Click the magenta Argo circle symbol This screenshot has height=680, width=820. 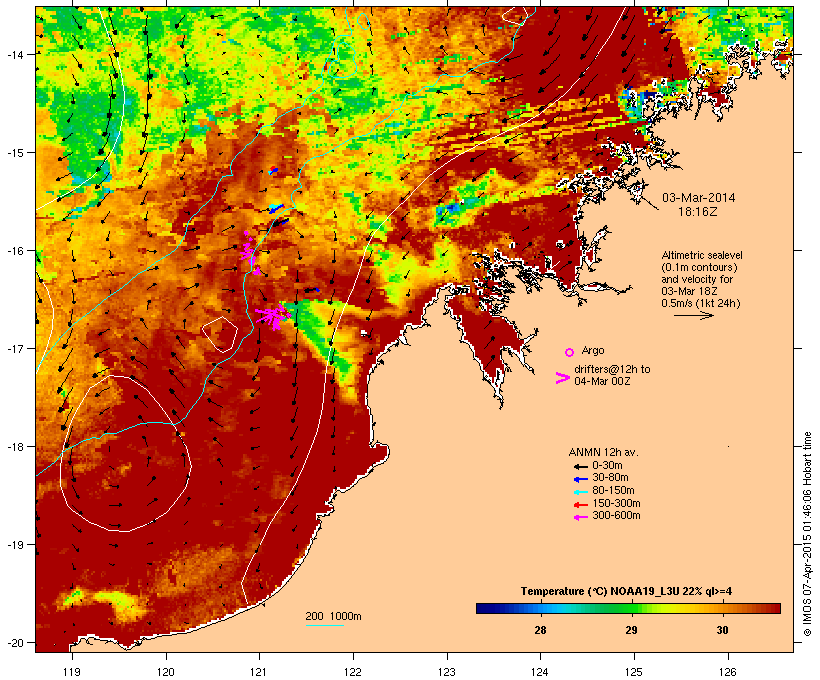click(569, 353)
